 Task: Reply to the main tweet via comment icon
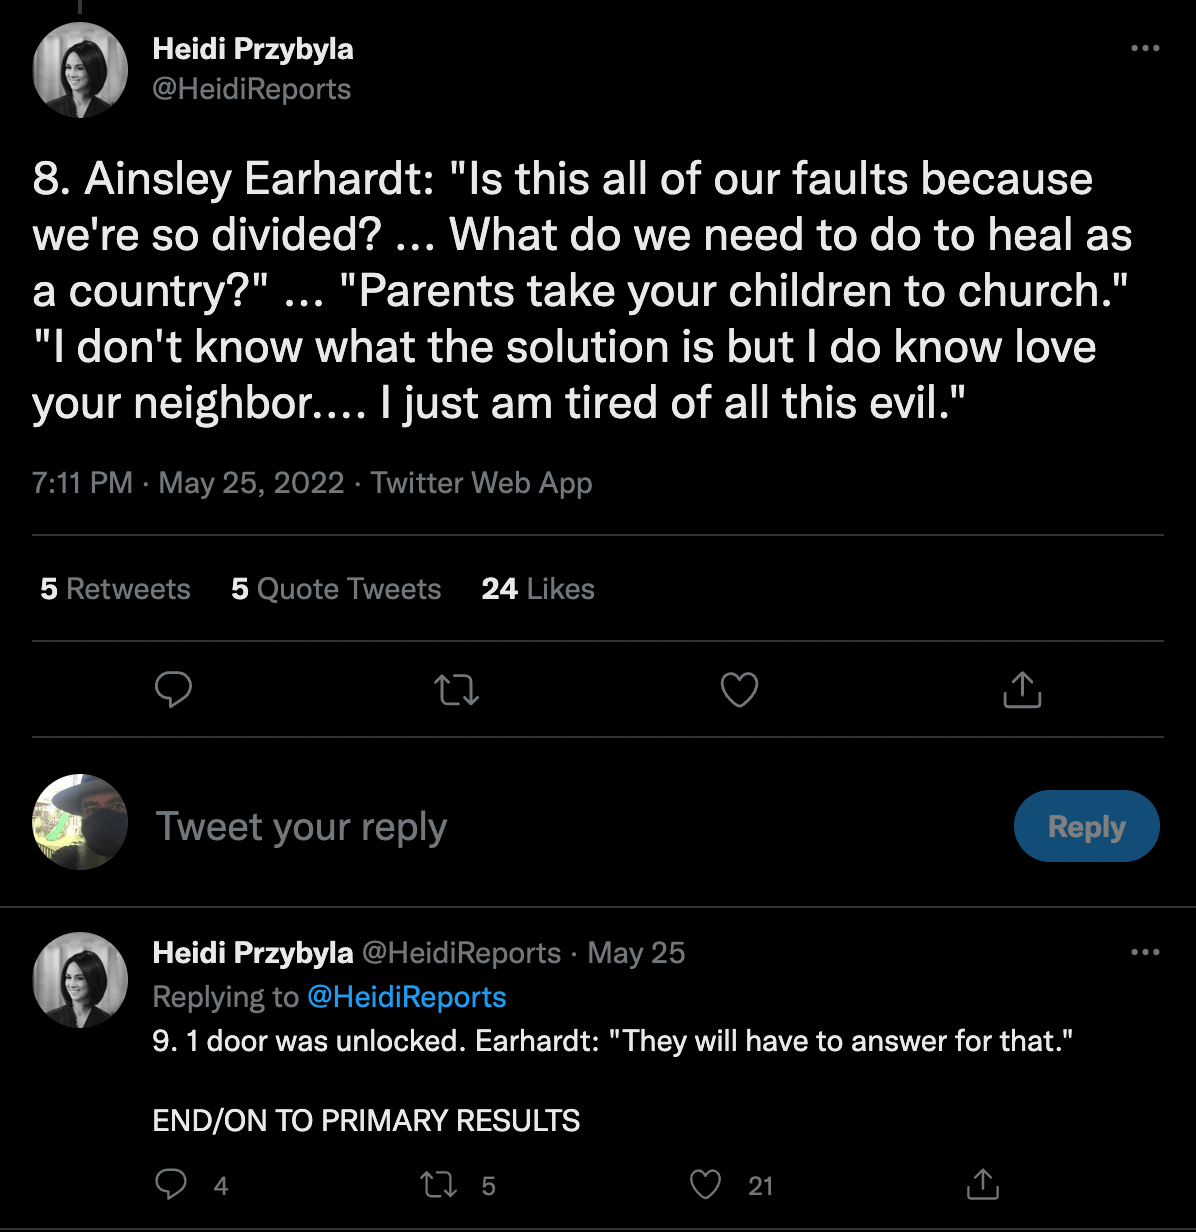174,689
